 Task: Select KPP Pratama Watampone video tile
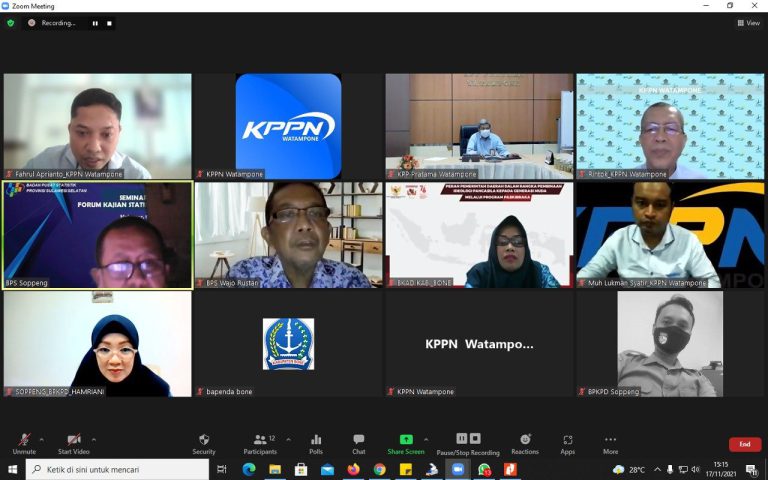pyautogui.click(x=479, y=126)
